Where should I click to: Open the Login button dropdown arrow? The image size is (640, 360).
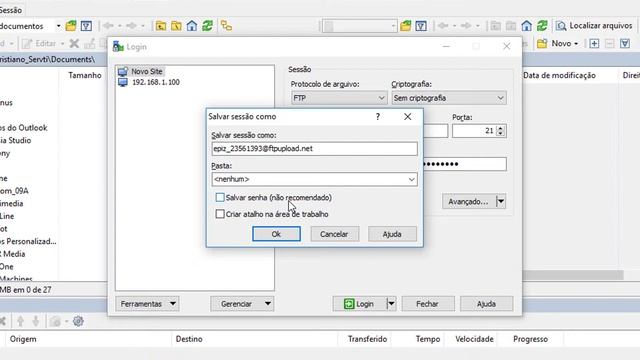click(391, 304)
